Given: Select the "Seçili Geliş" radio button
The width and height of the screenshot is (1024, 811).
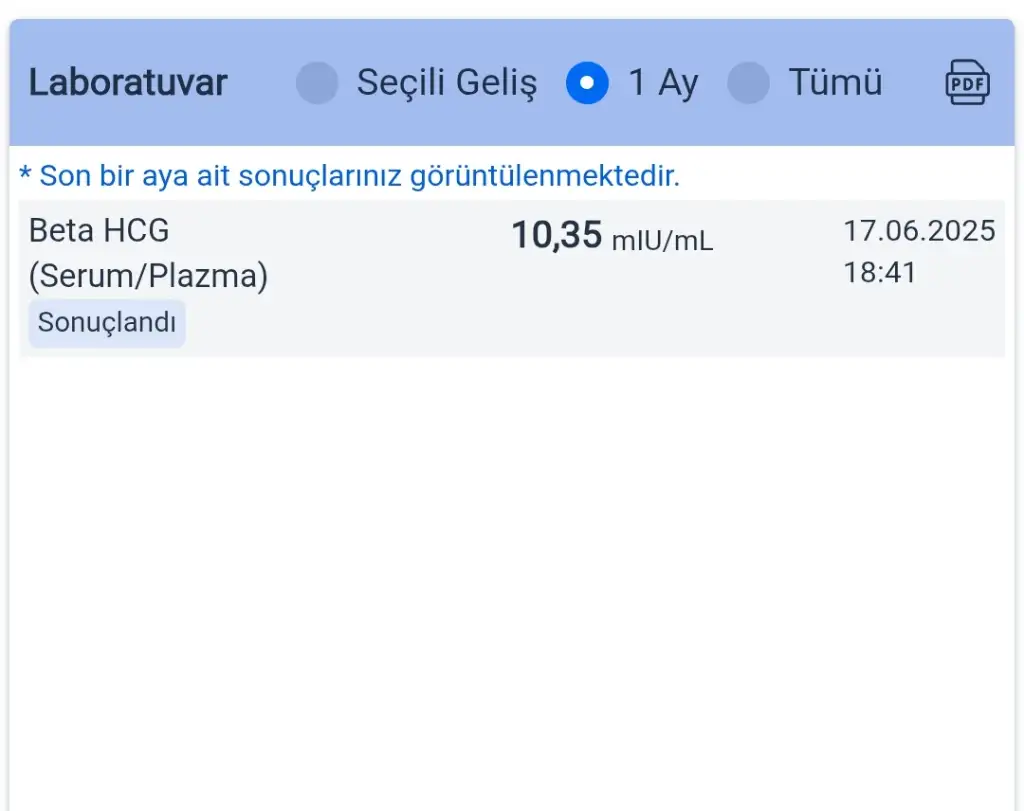Looking at the screenshot, I should (x=317, y=83).
